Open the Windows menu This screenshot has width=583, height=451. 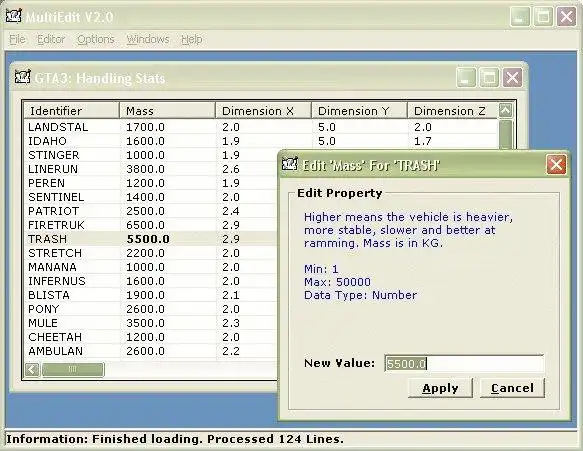(x=148, y=39)
